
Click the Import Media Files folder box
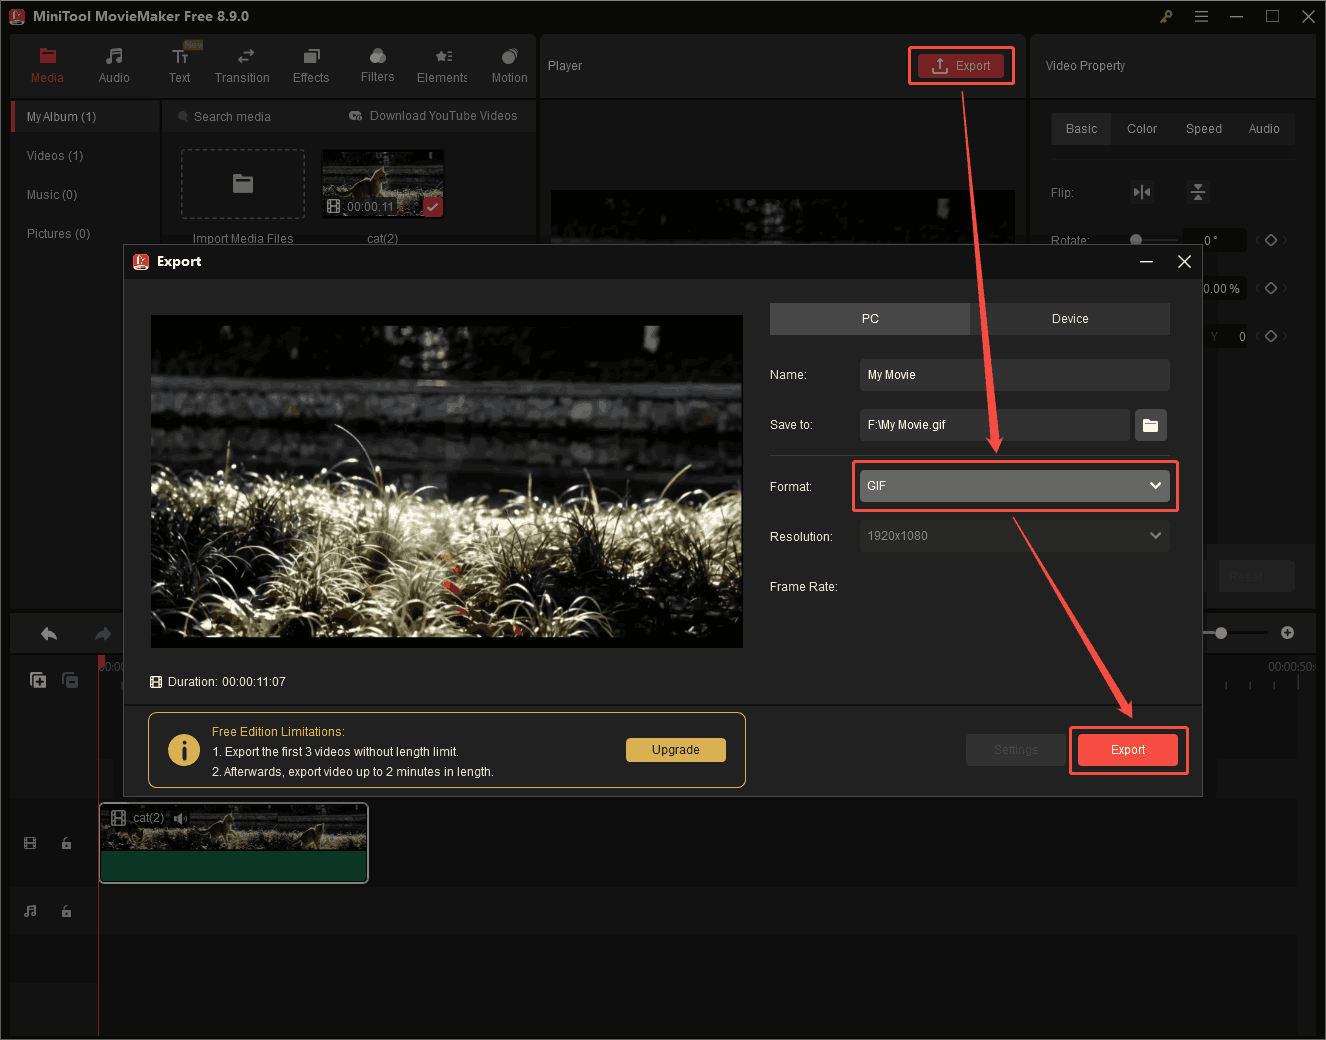point(243,184)
